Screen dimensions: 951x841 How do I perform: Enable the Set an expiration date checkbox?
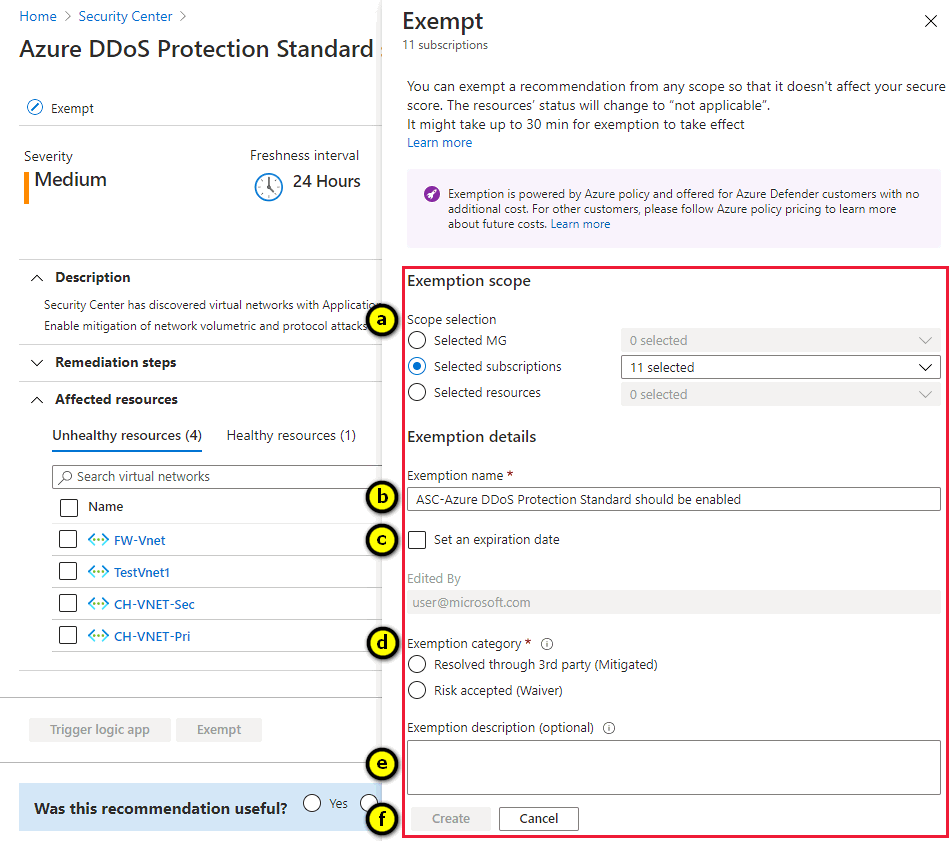(x=418, y=540)
